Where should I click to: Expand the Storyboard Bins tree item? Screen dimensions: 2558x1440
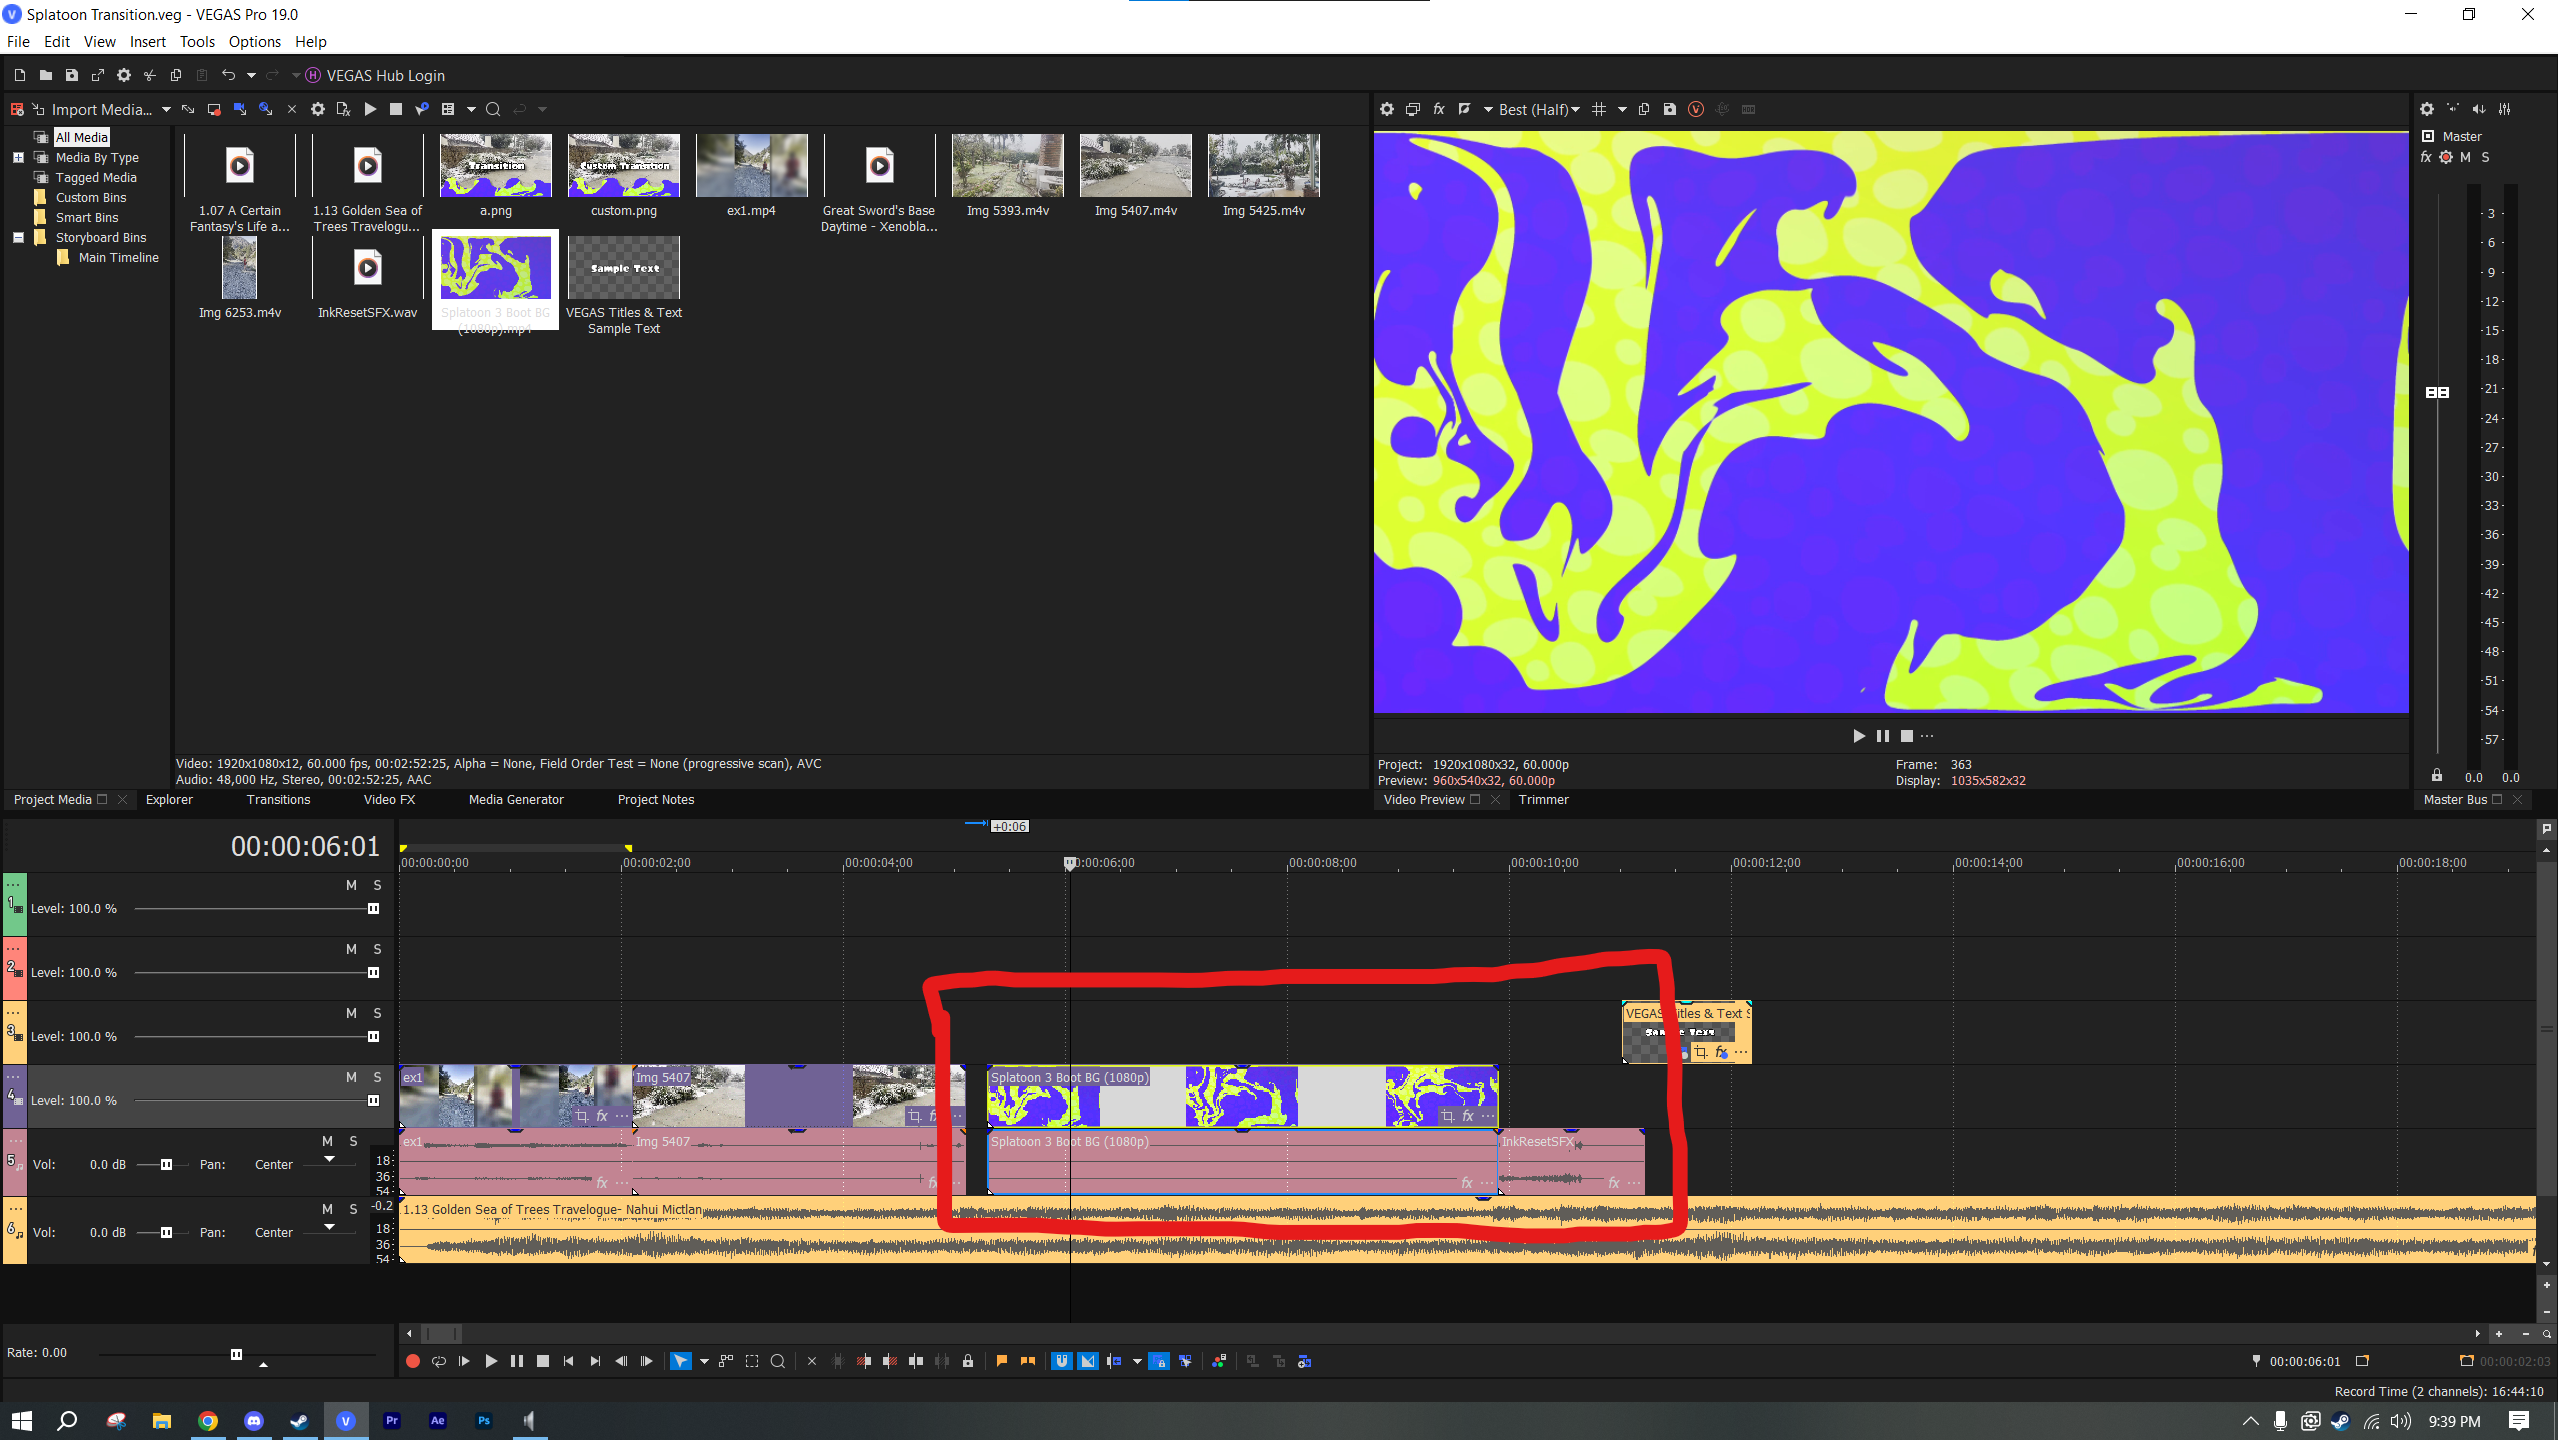(16, 235)
